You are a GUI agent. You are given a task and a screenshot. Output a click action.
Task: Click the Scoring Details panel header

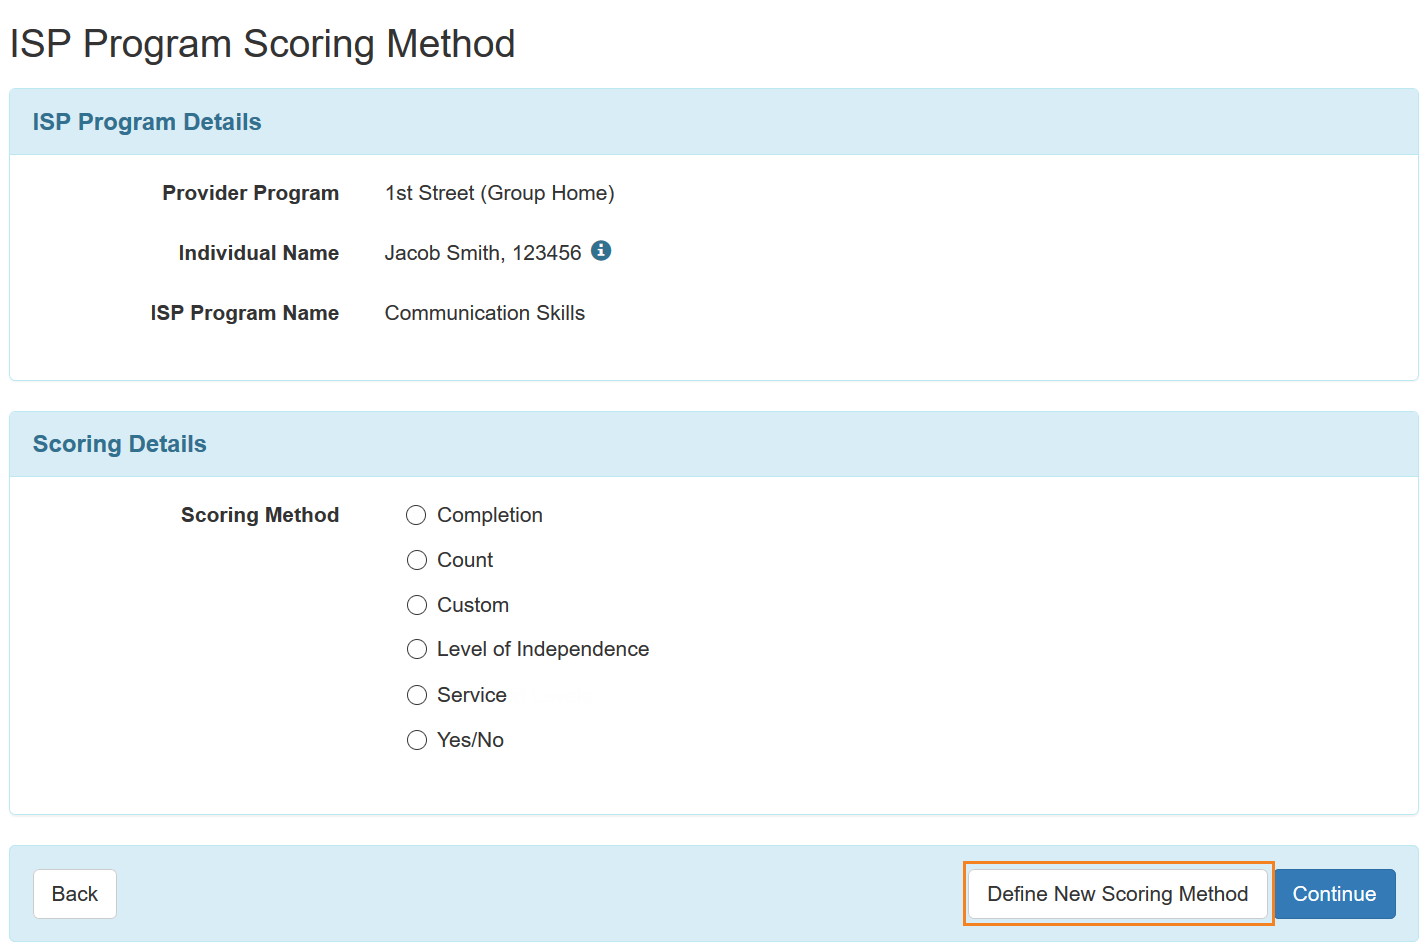(120, 444)
